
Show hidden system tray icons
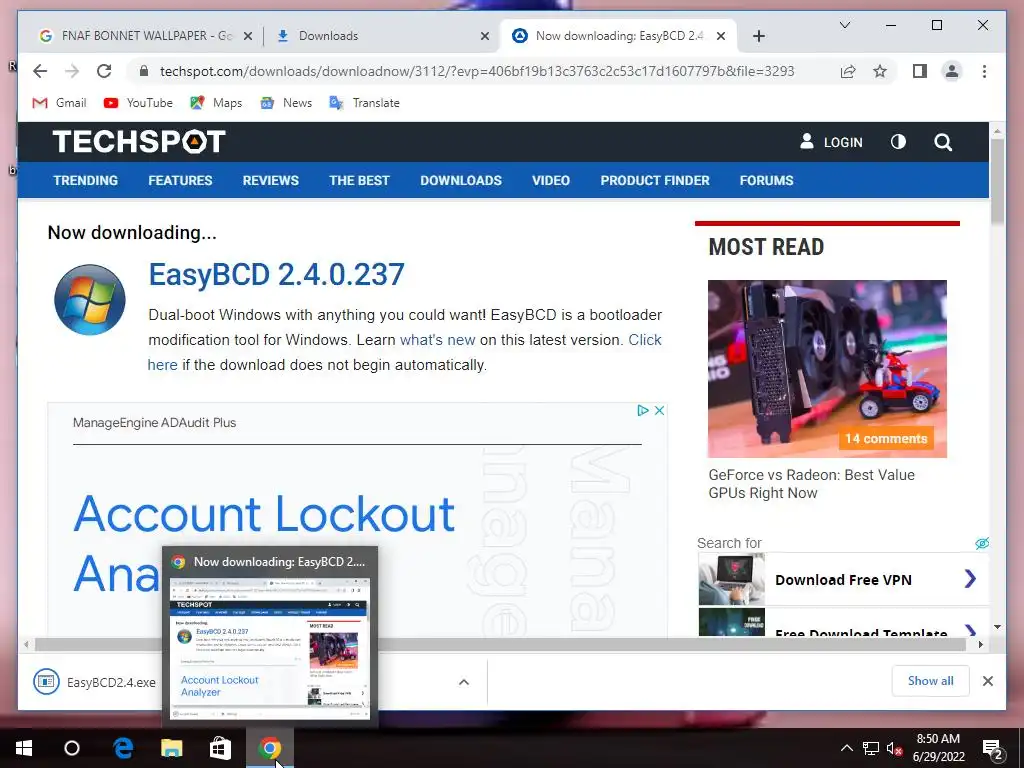click(x=846, y=748)
